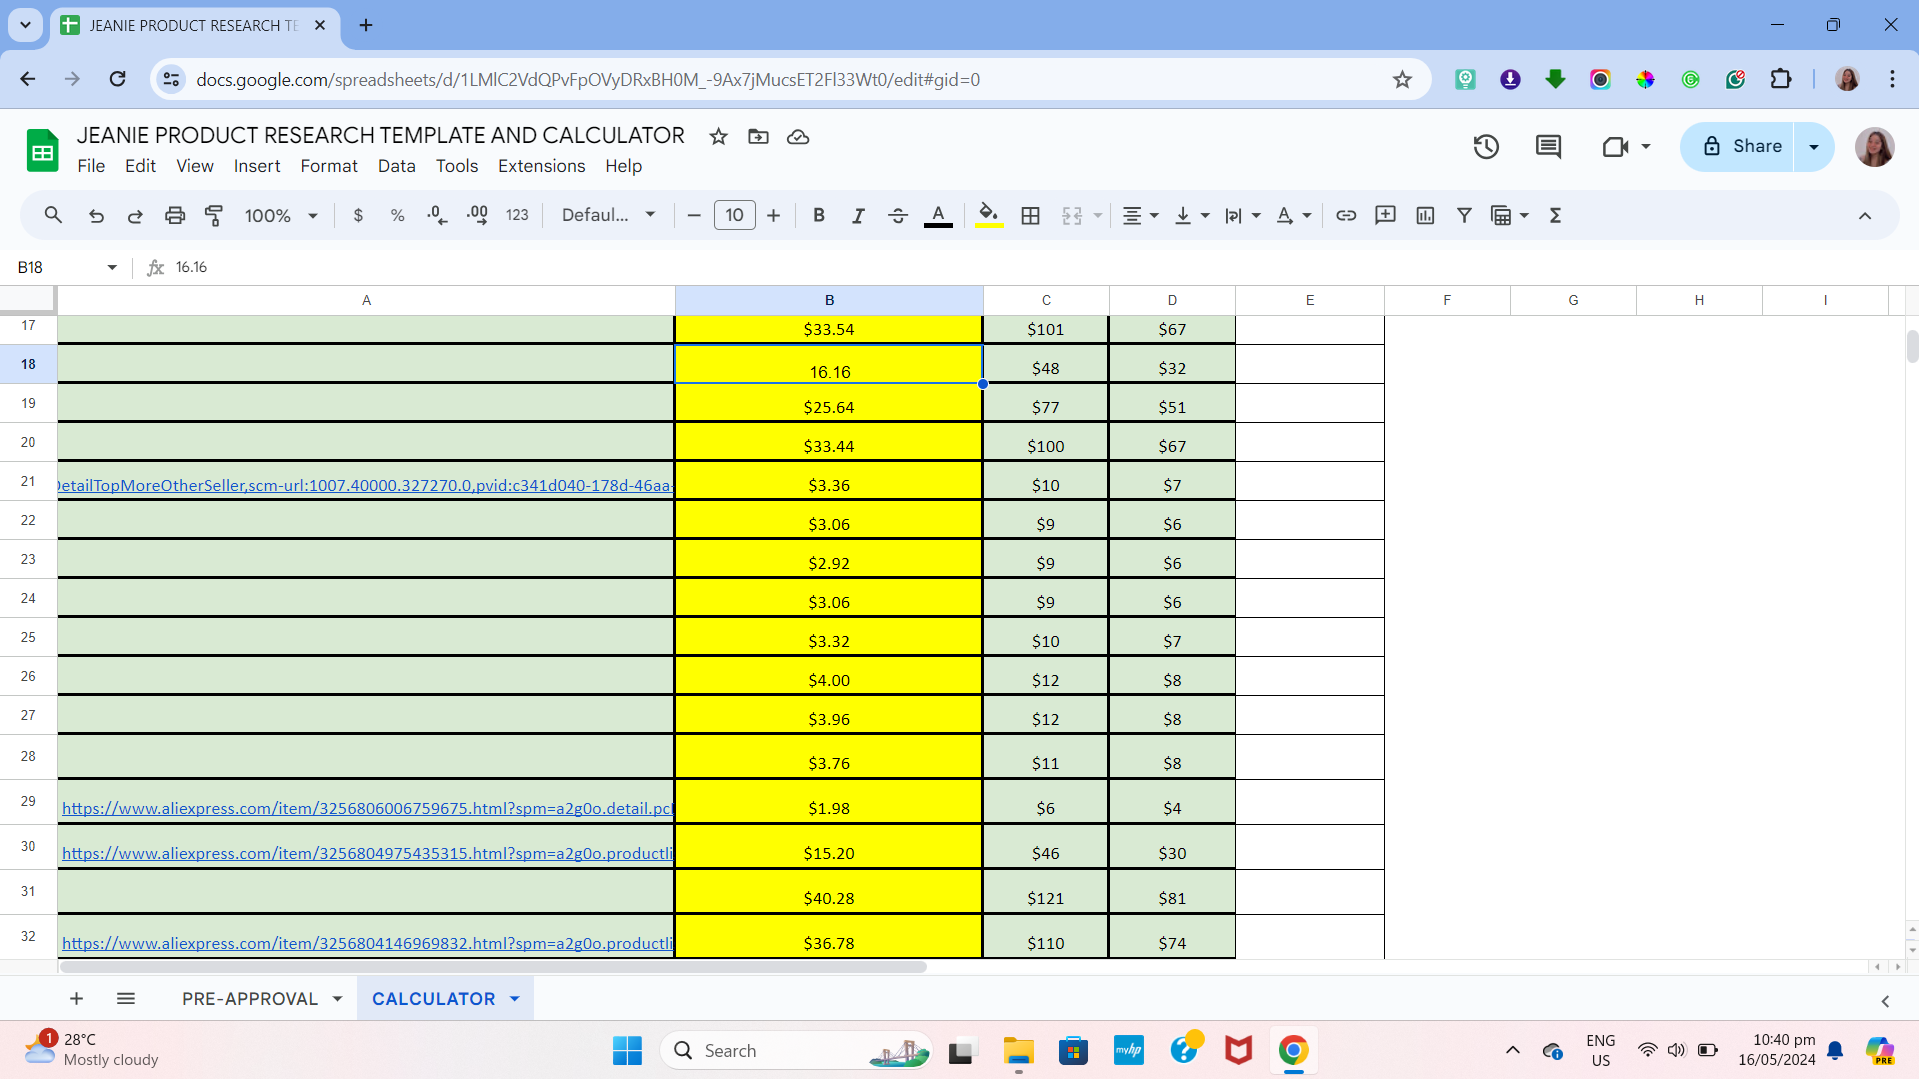Open the File menu
Viewport: 1919px width, 1079px height.
point(91,166)
